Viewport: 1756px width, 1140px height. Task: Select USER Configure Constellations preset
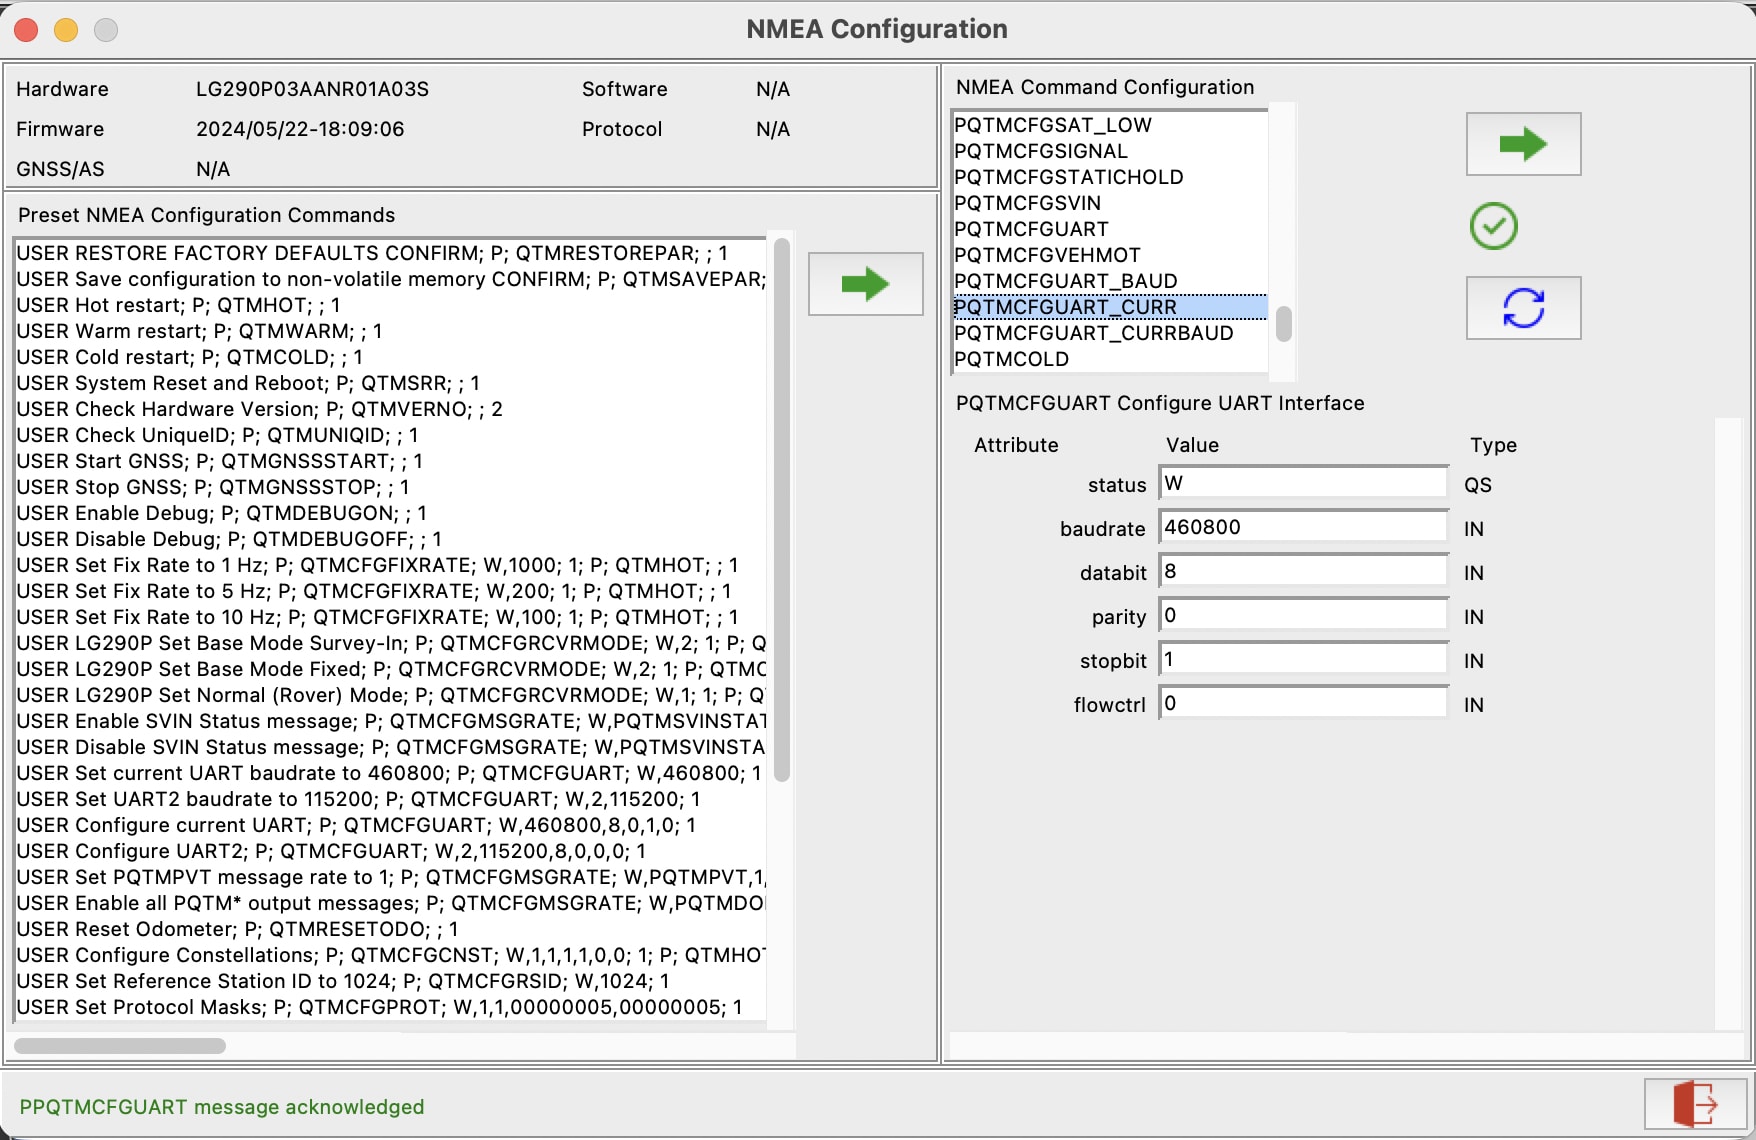point(391,955)
